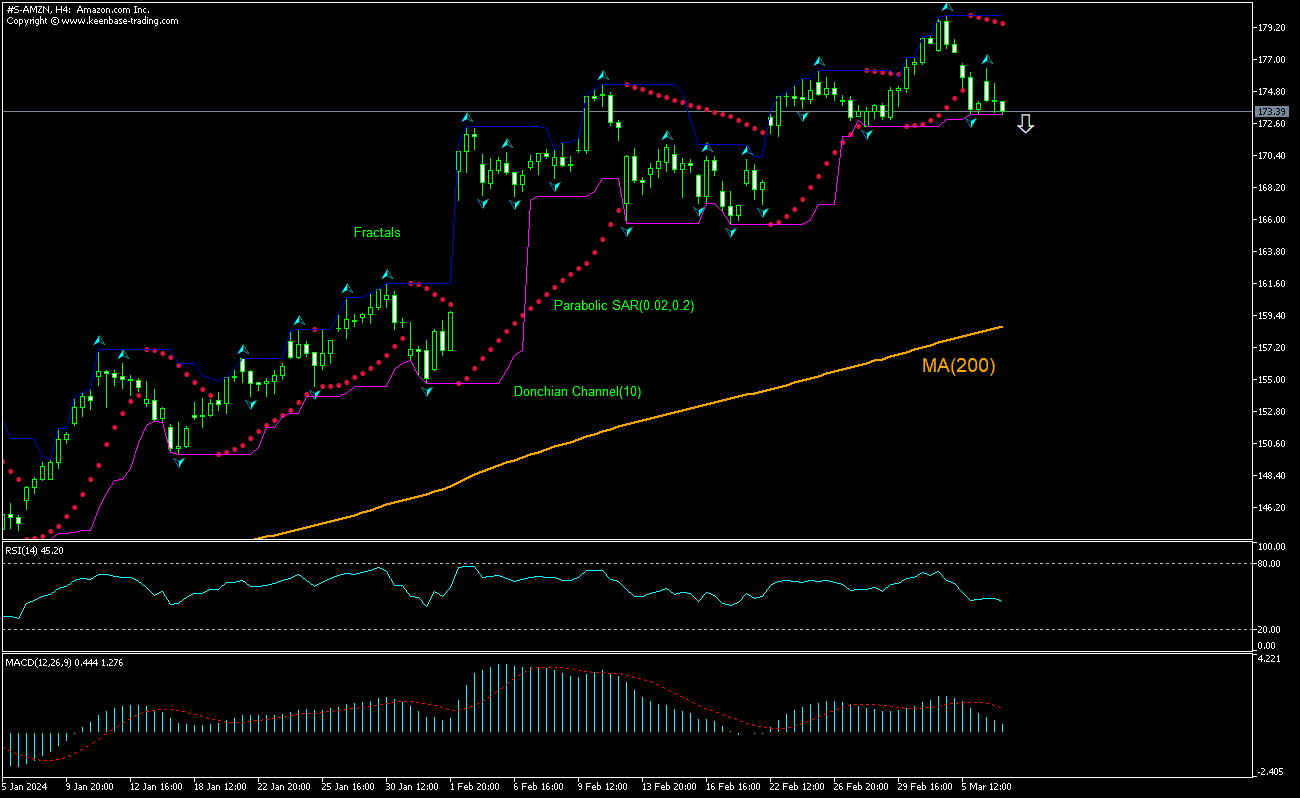Select the 5 Mar 12:00 date label
This screenshot has width=1300, height=798.
coord(987,786)
